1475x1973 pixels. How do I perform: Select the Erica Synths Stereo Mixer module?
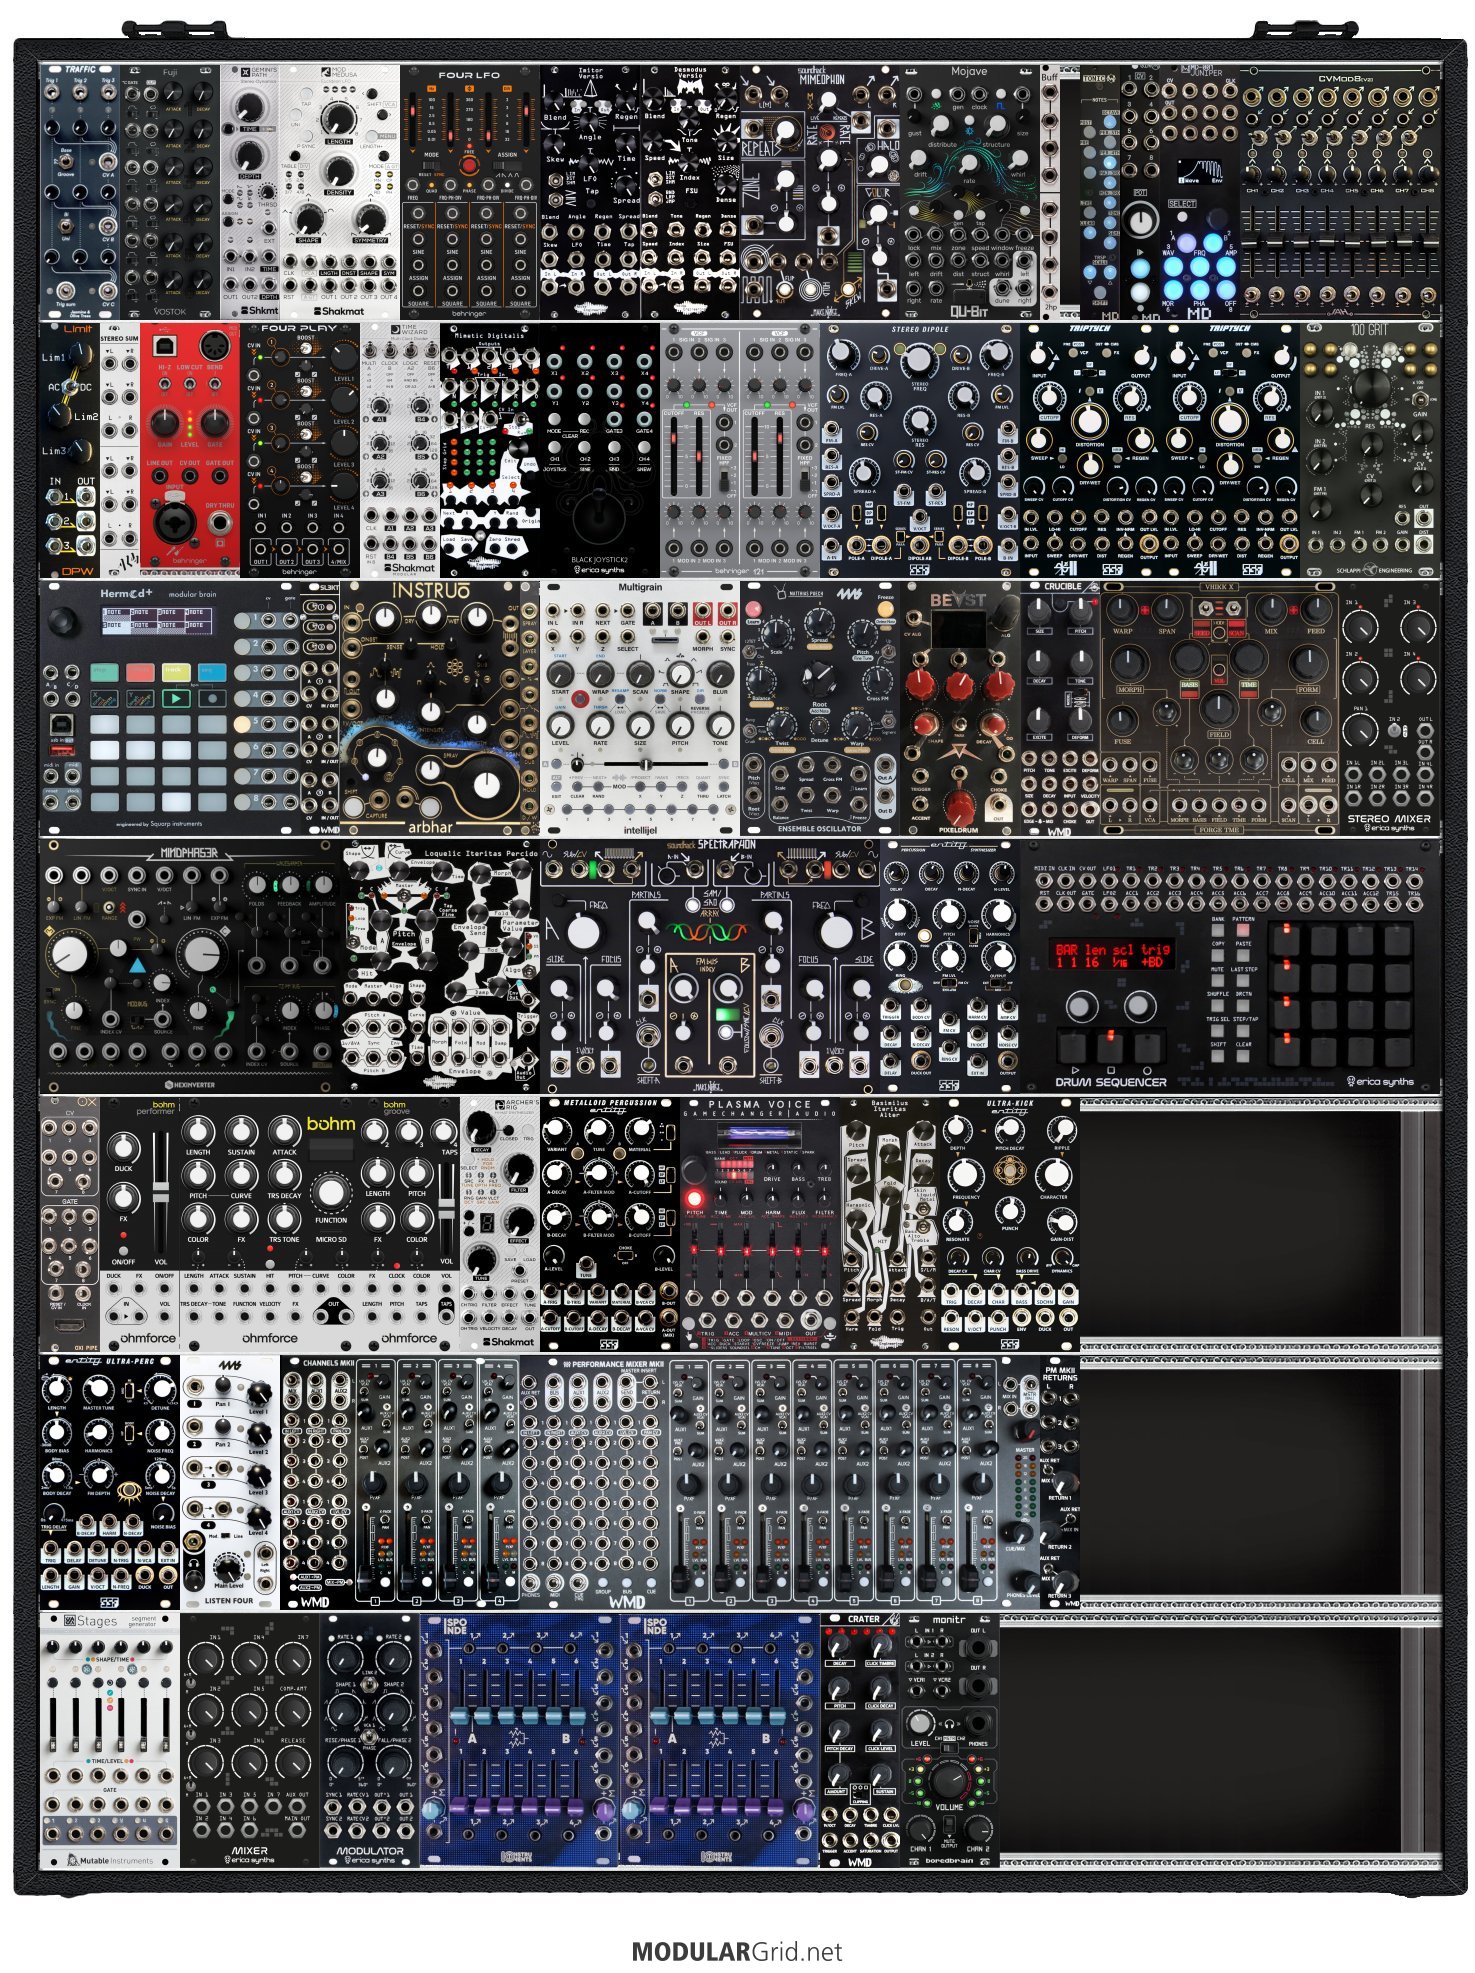pos(1390,707)
